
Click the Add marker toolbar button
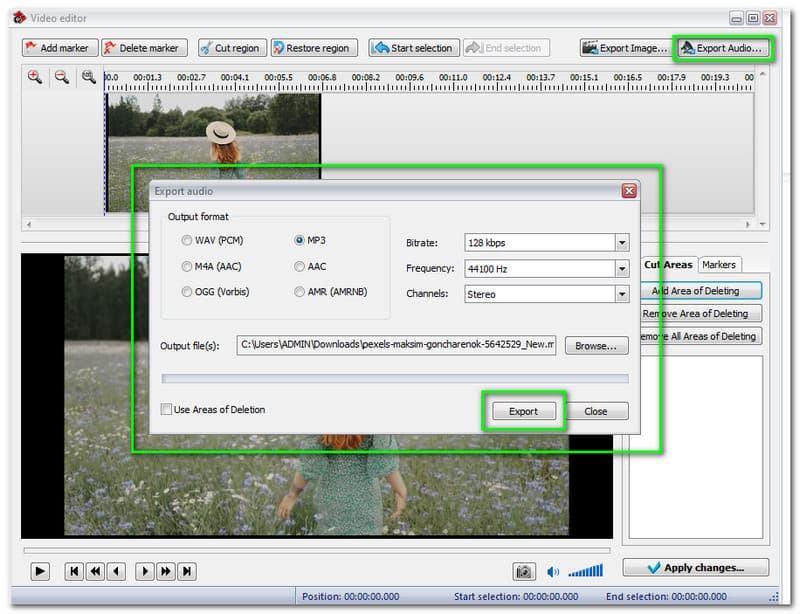pyautogui.click(x=60, y=48)
